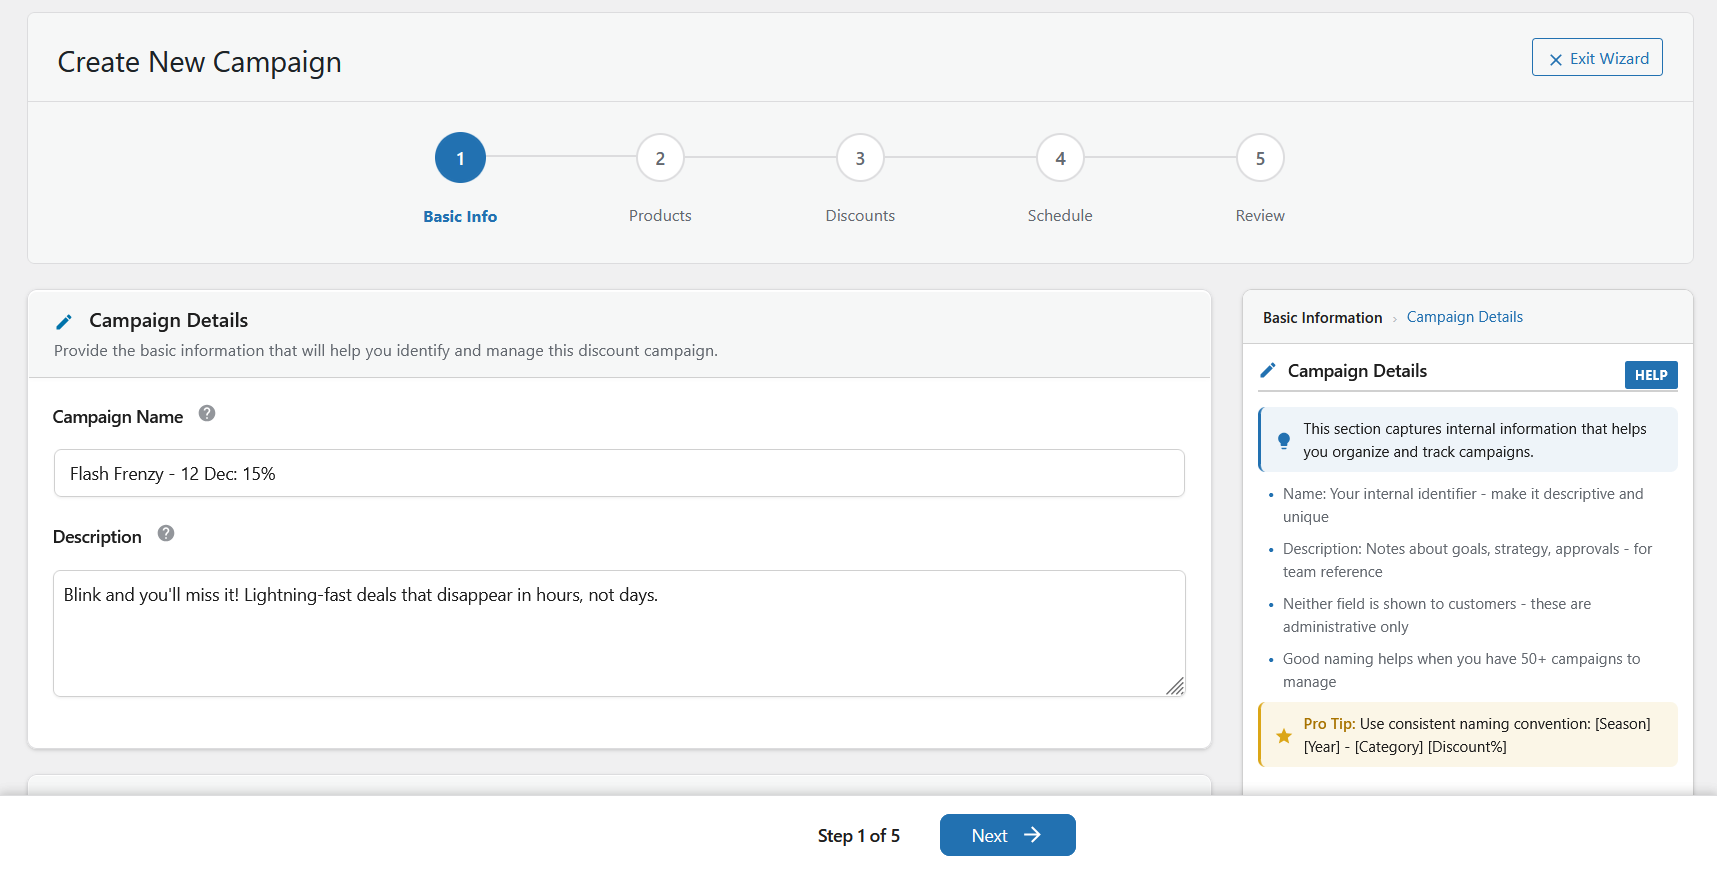Open step 4 Schedule
Image resolution: width=1717 pixels, height=871 pixels.
1060,158
